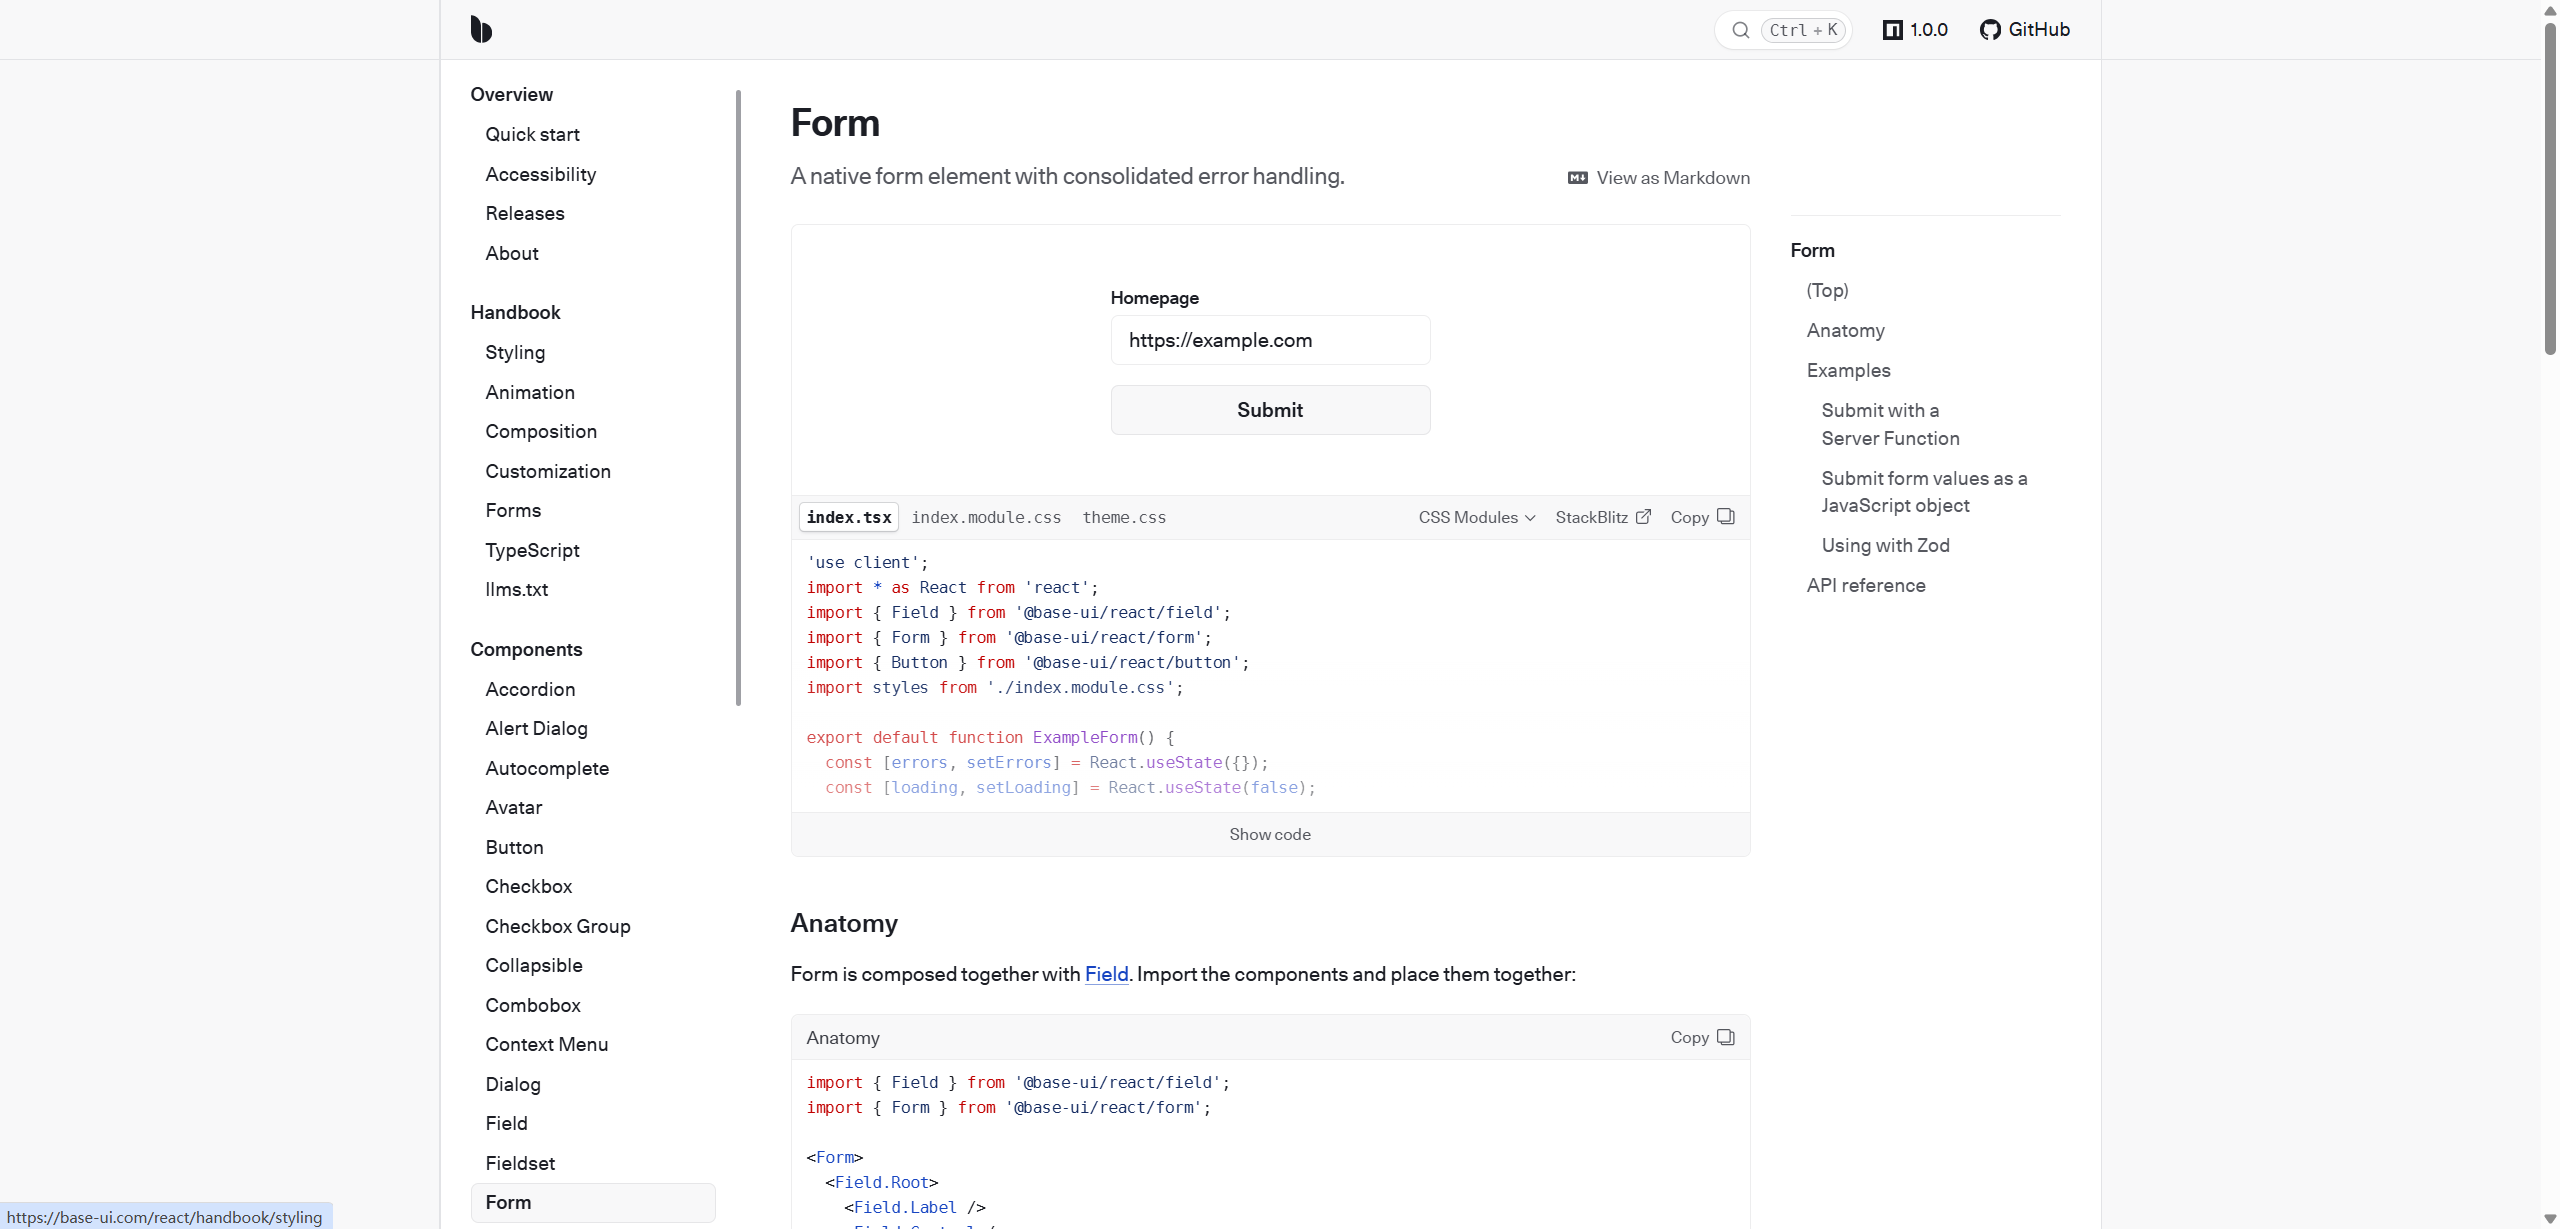Copy demo code using the copy icon
2560x1229 pixels.
(x=1726, y=517)
